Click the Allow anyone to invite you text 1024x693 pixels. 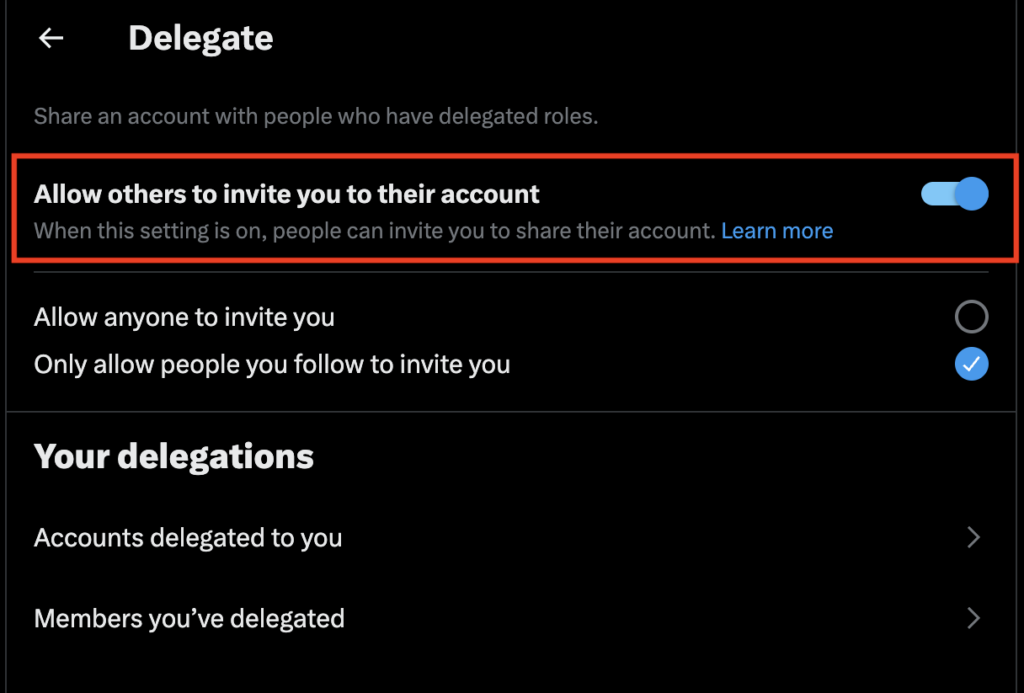tap(184, 318)
